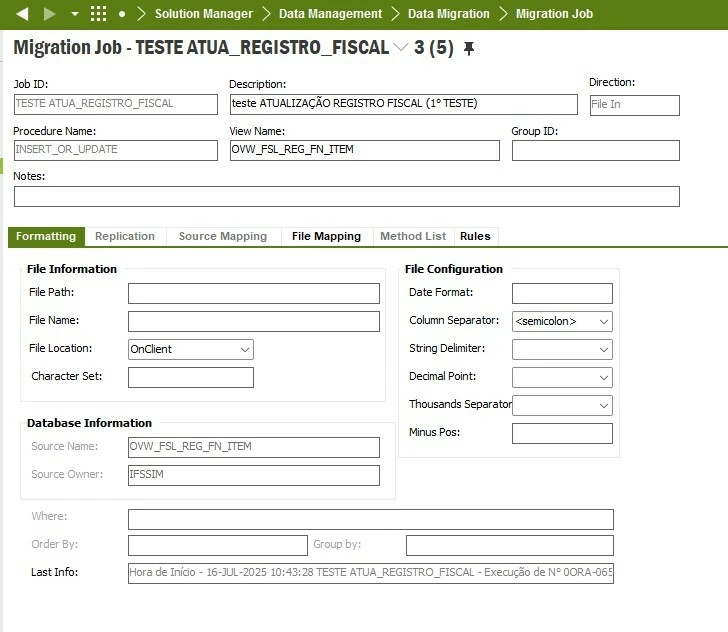Image resolution: width=728 pixels, height=632 pixels.
Task: Switch to File Mapping tab
Action: click(x=326, y=236)
